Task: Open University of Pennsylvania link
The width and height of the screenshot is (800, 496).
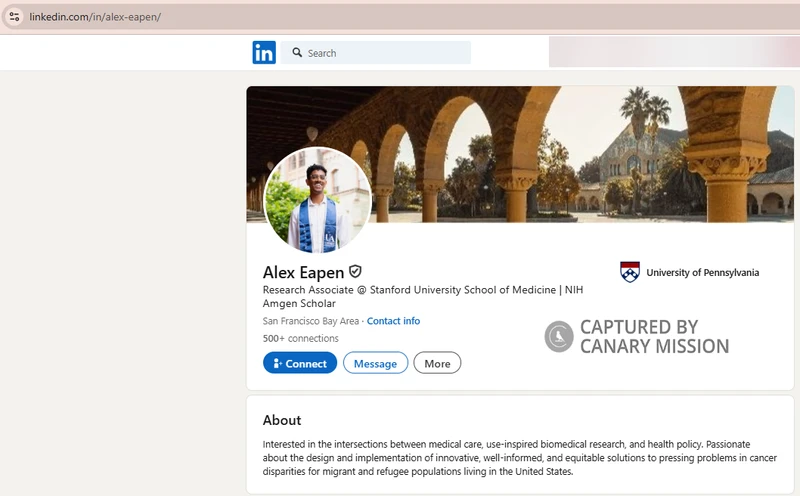Action: pos(703,272)
